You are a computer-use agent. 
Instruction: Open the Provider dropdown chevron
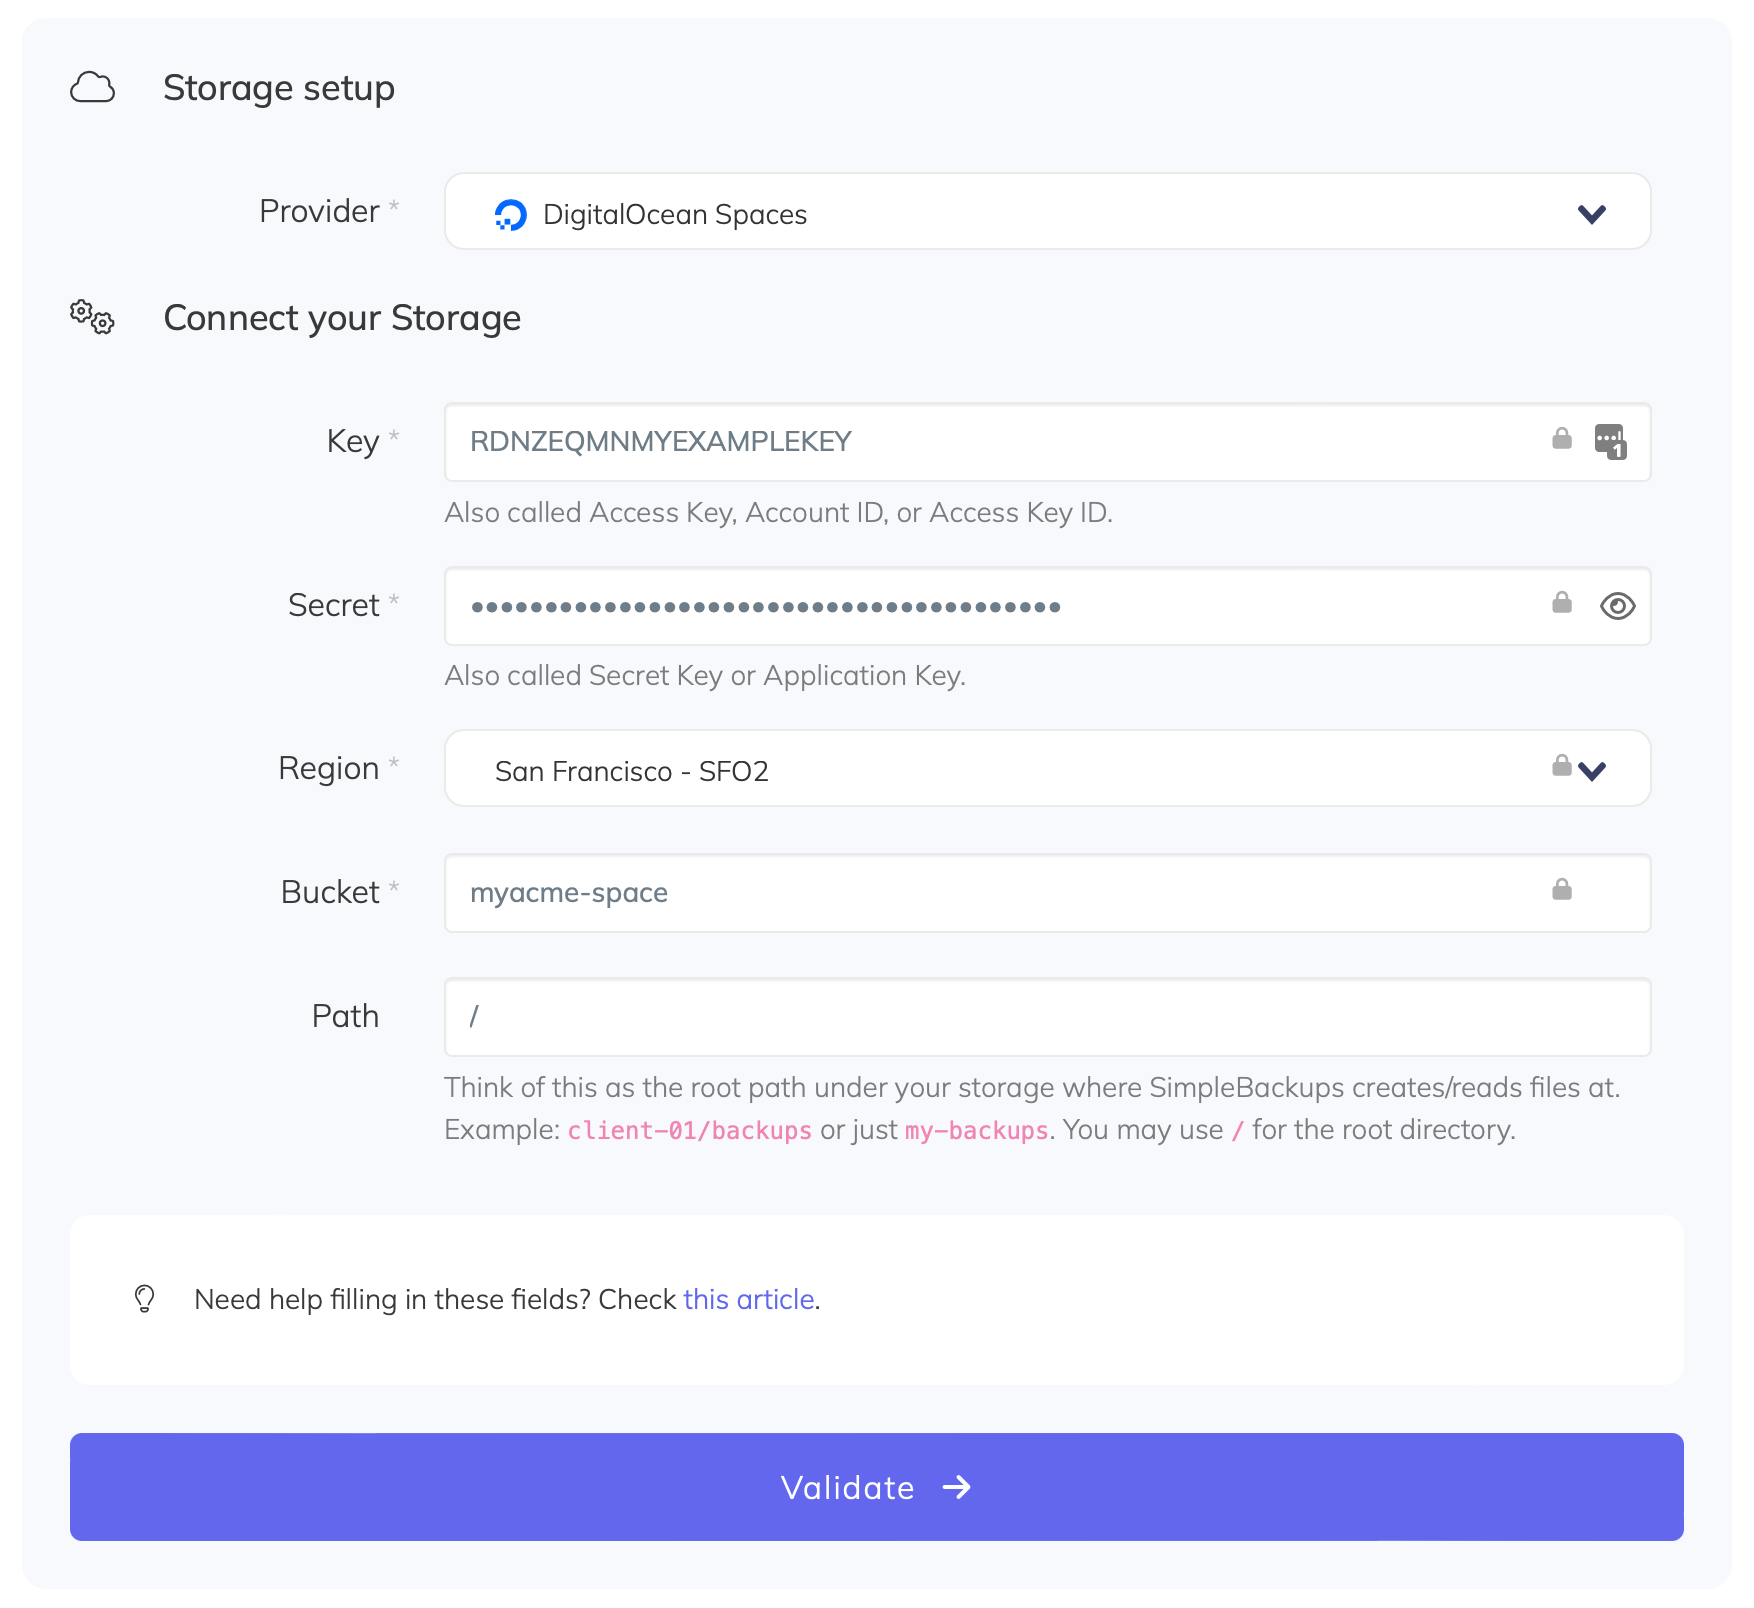[x=1594, y=213]
